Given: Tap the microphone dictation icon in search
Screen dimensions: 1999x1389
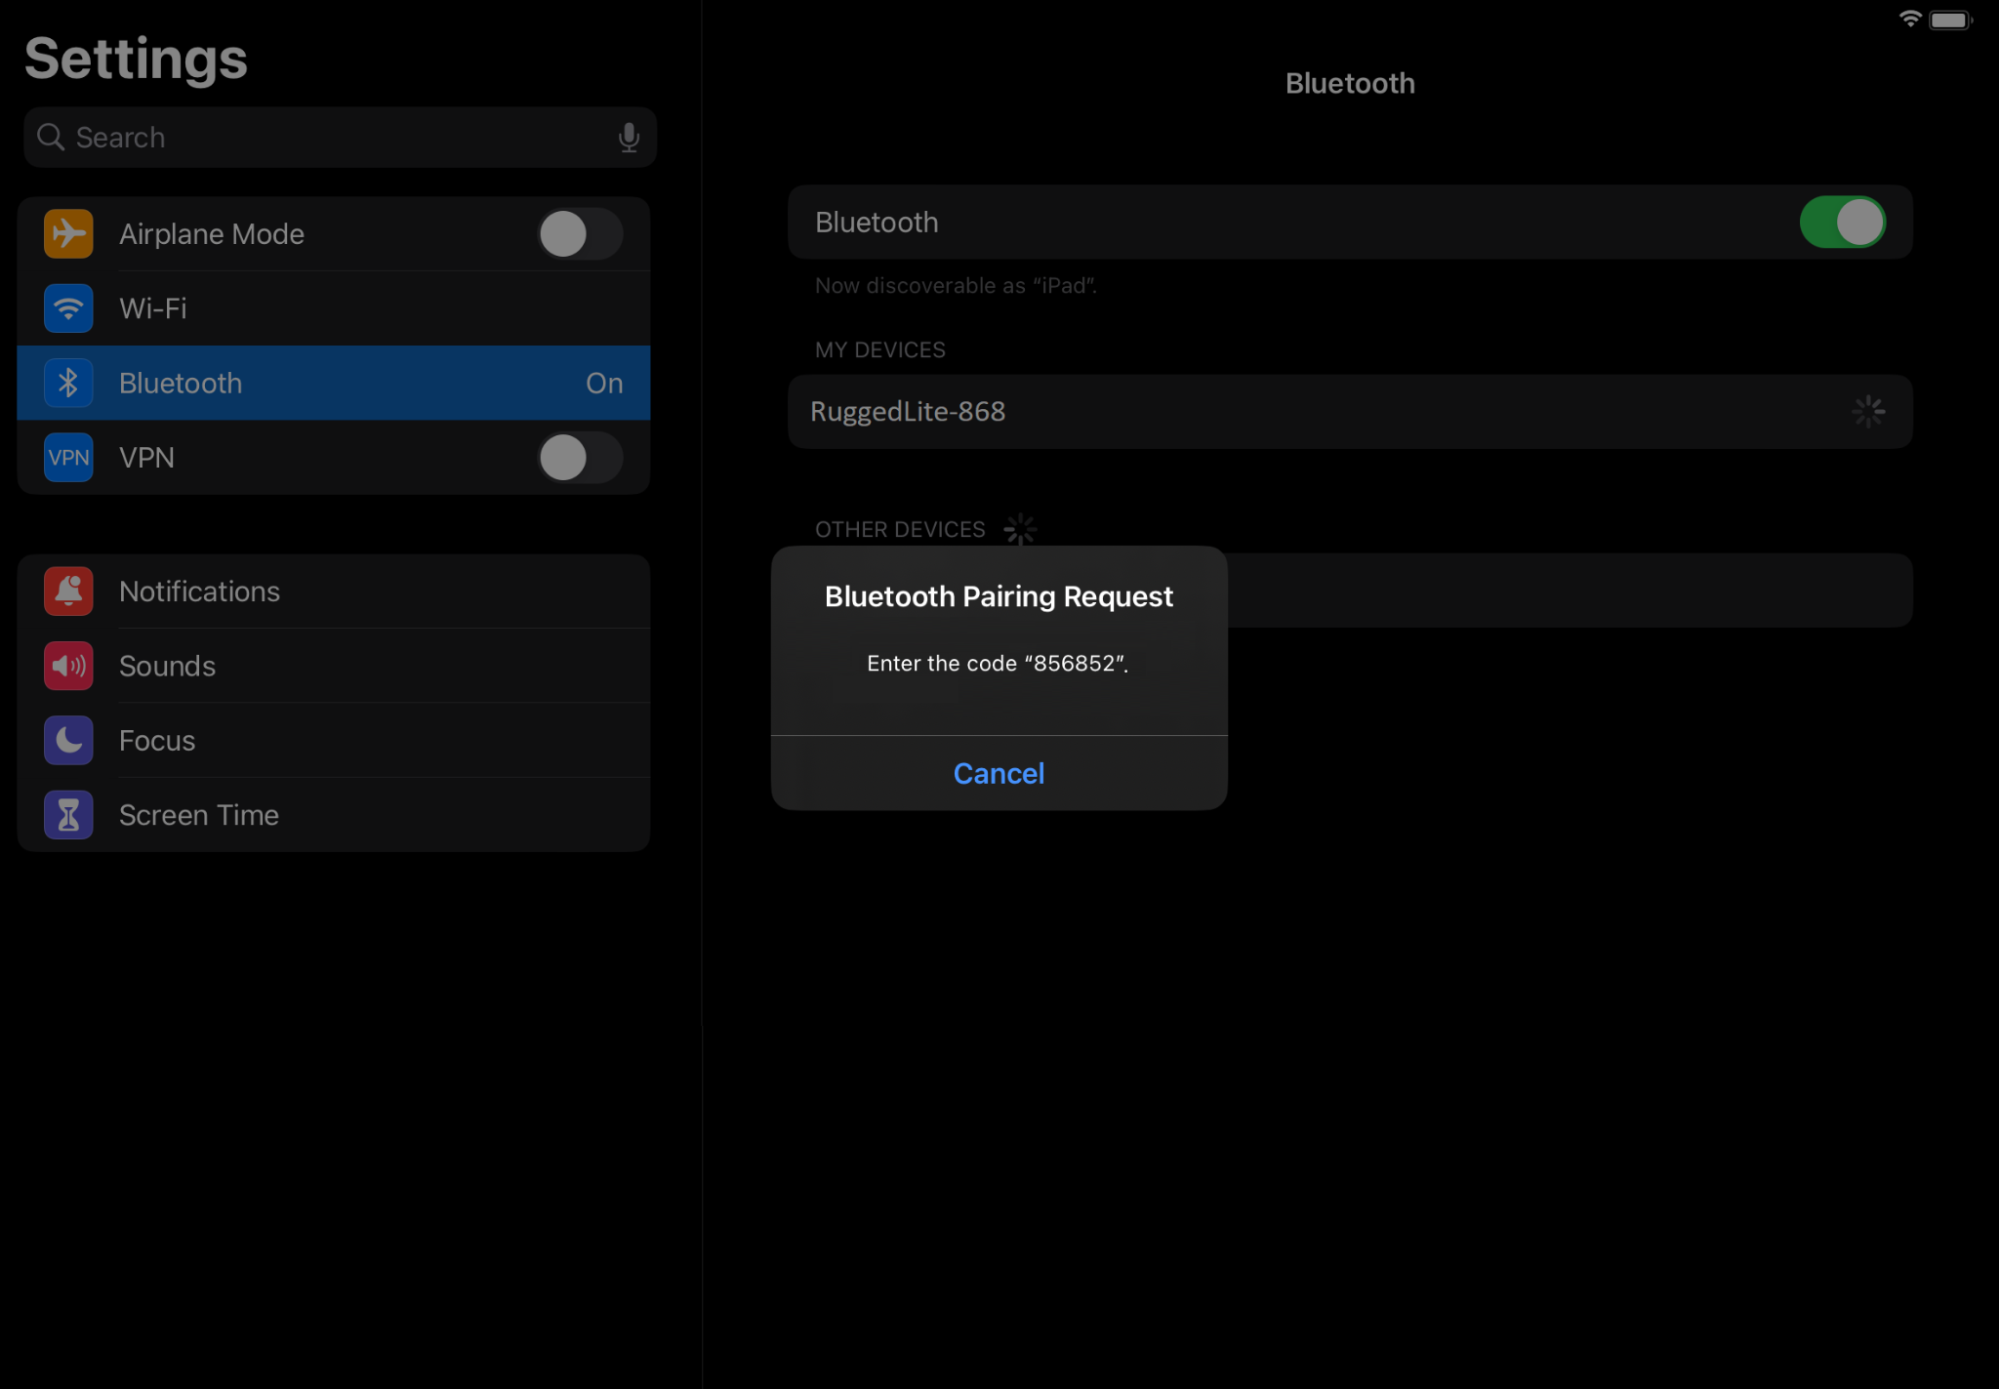Looking at the screenshot, I should (x=628, y=137).
